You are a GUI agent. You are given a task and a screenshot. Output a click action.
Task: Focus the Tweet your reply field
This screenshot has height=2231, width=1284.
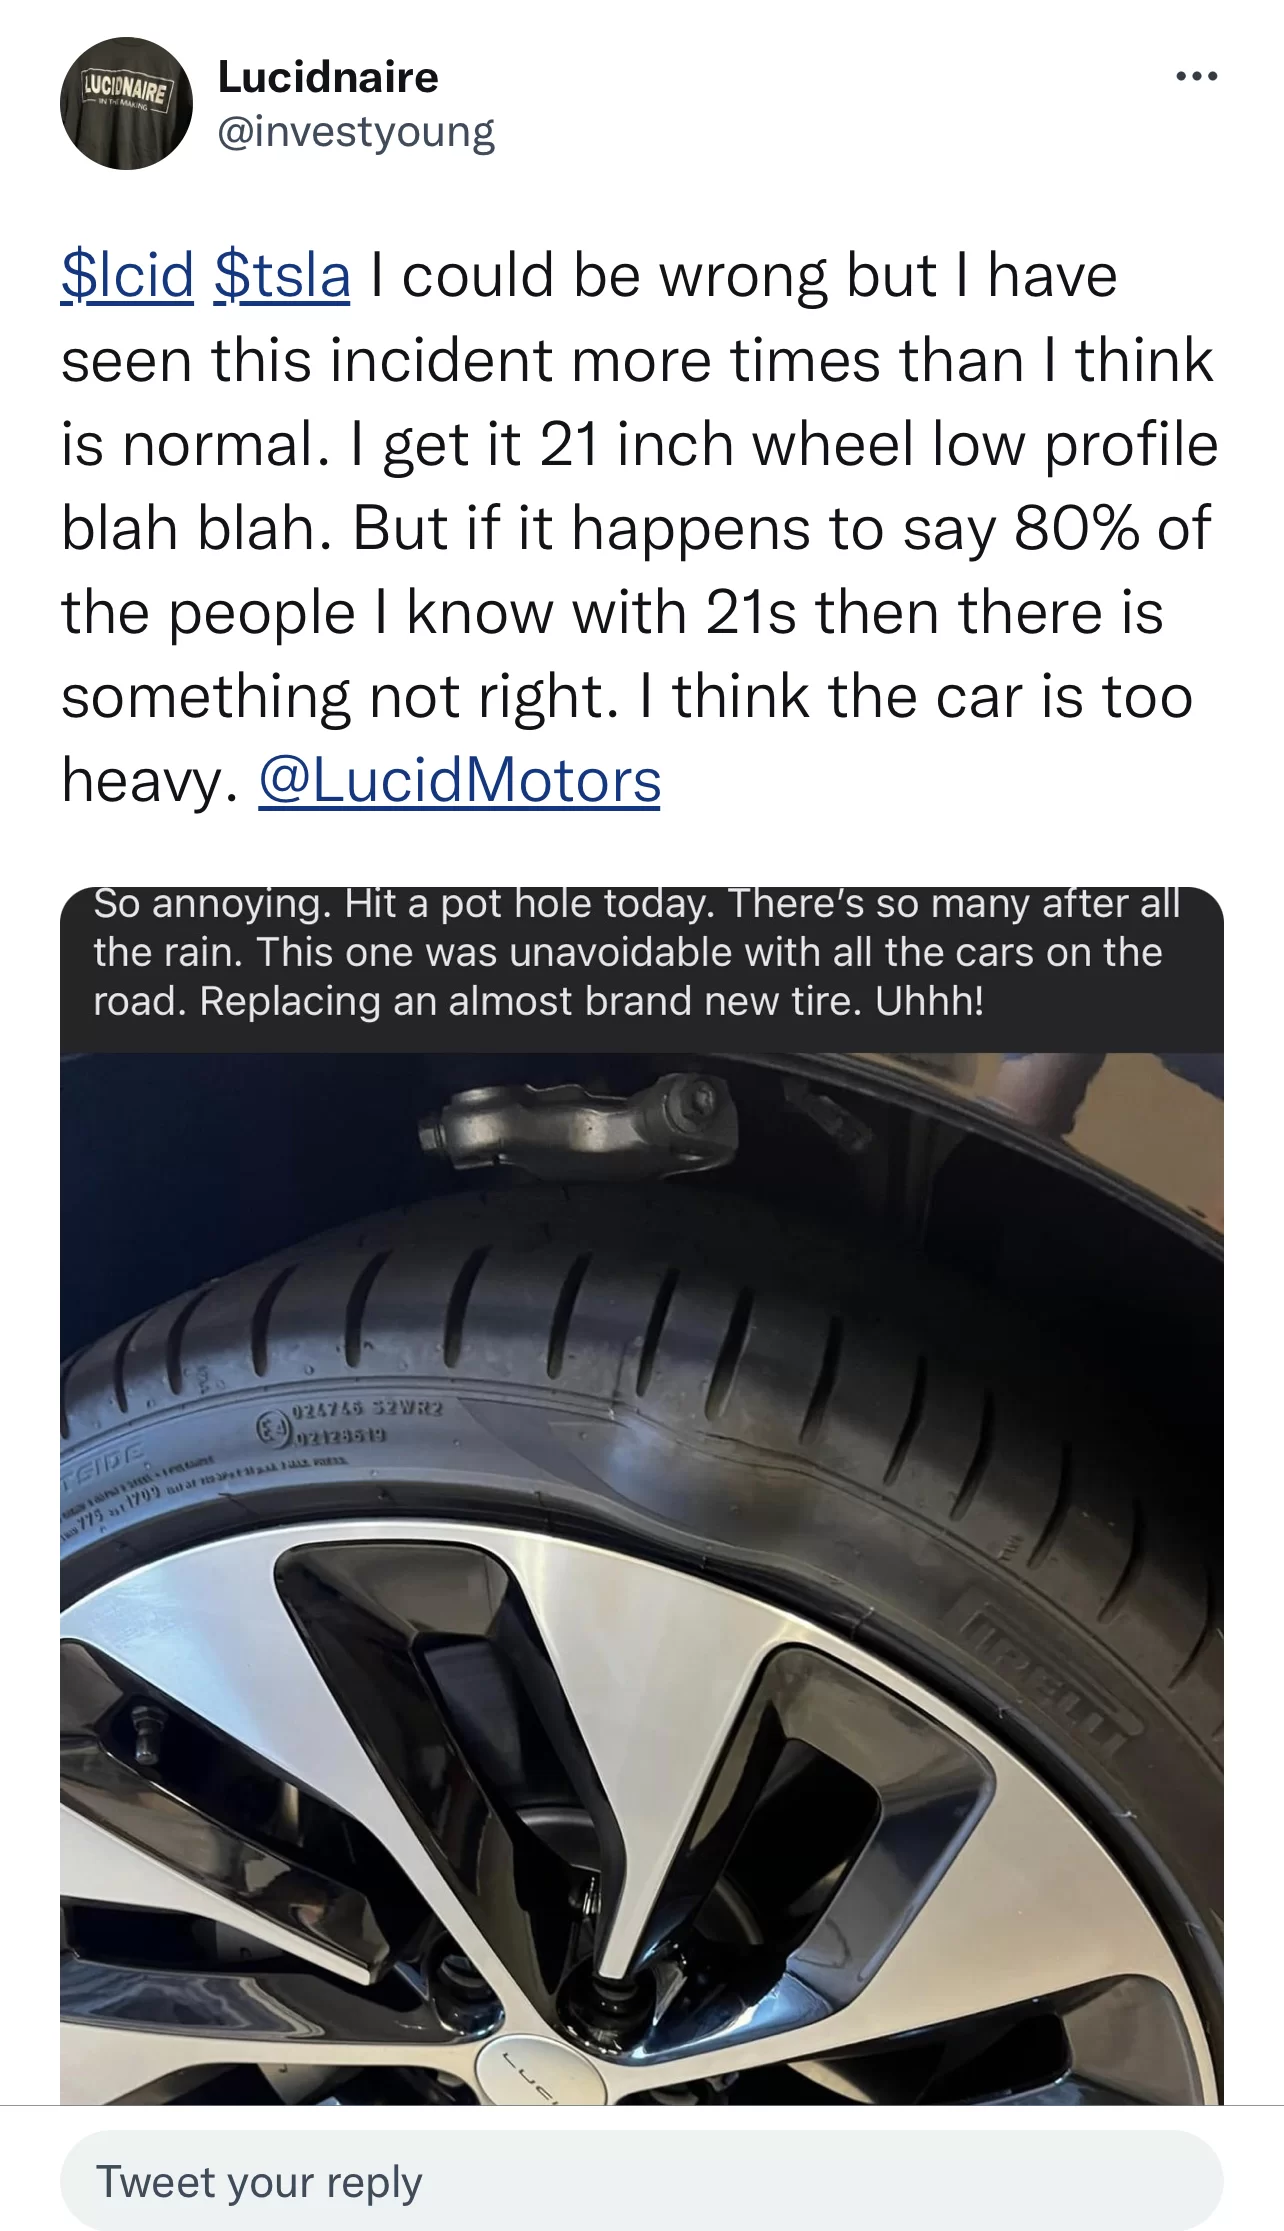pyautogui.click(x=642, y=2181)
